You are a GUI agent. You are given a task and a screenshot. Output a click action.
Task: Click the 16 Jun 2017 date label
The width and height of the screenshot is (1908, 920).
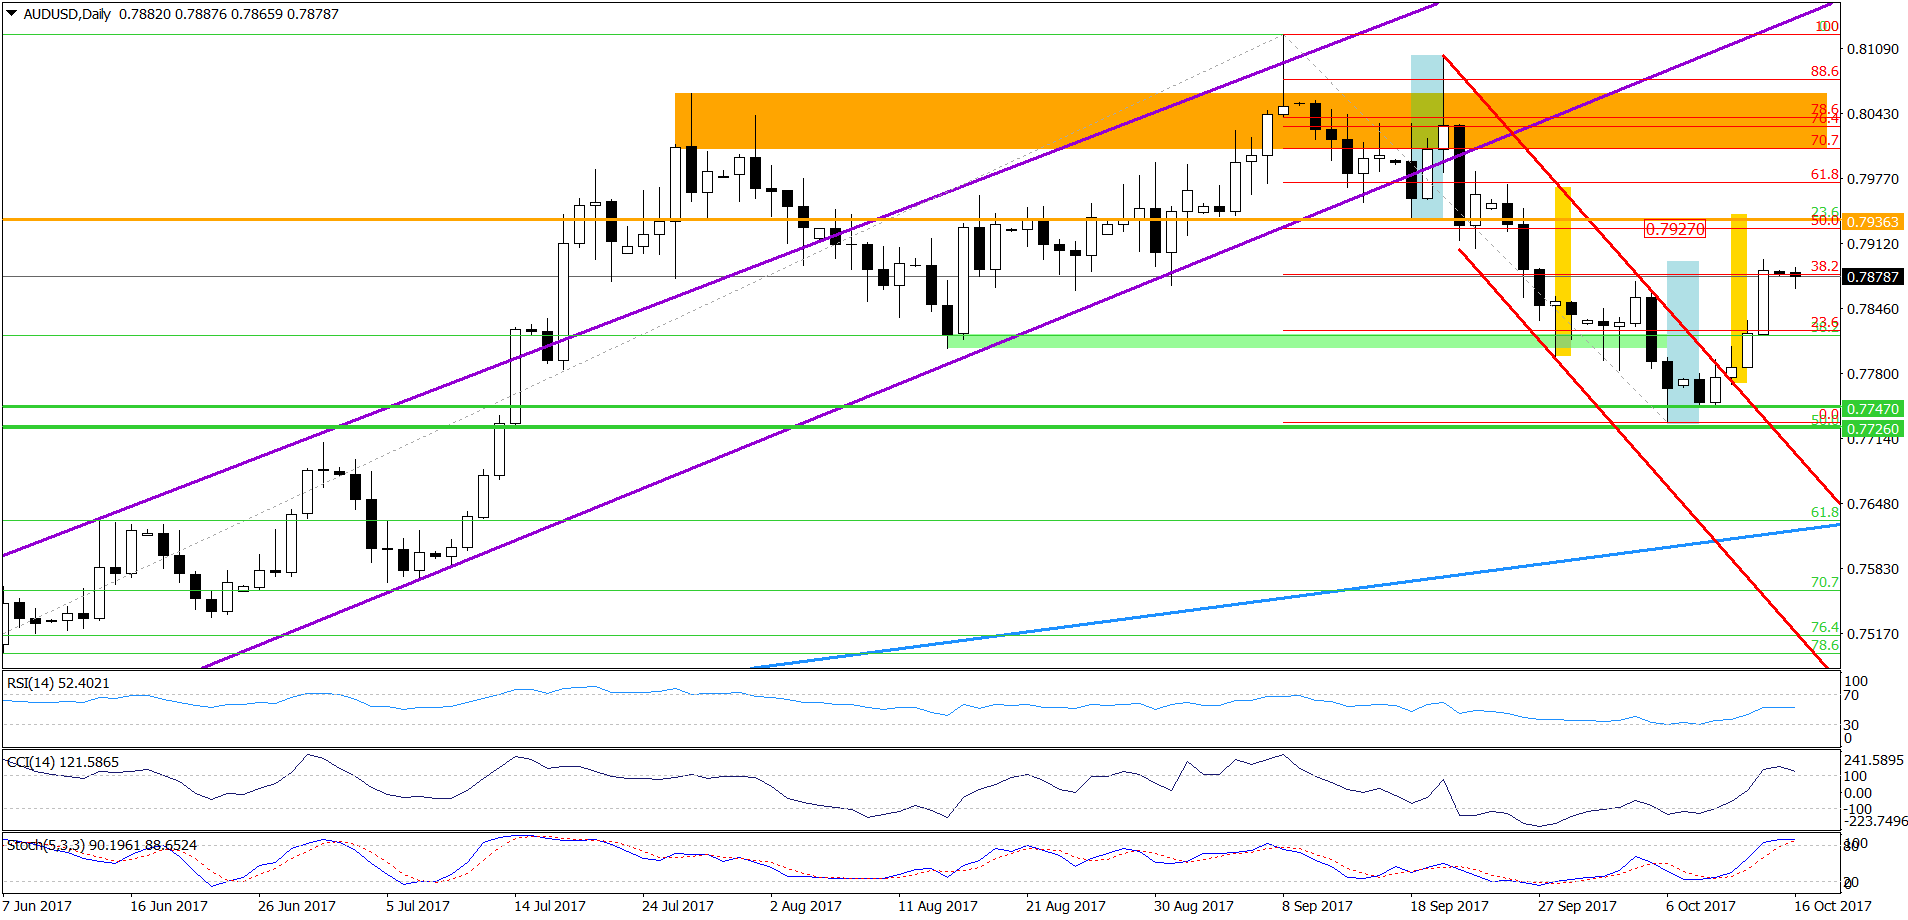169,906
